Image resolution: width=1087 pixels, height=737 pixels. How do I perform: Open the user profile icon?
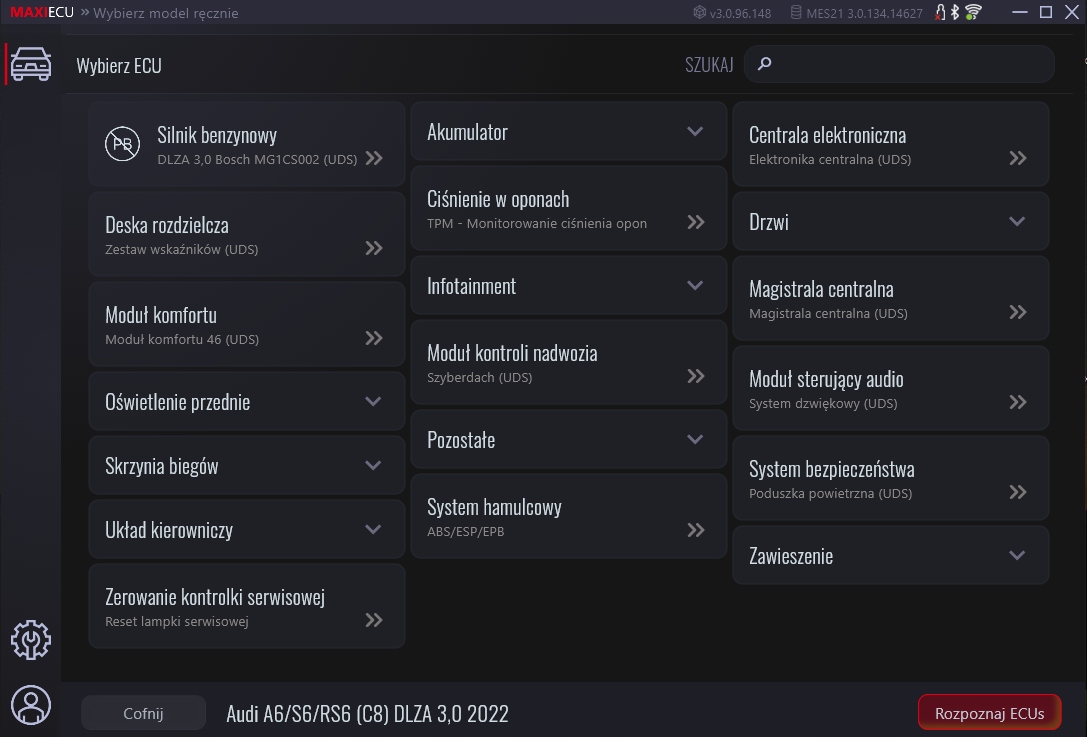tap(31, 705)
